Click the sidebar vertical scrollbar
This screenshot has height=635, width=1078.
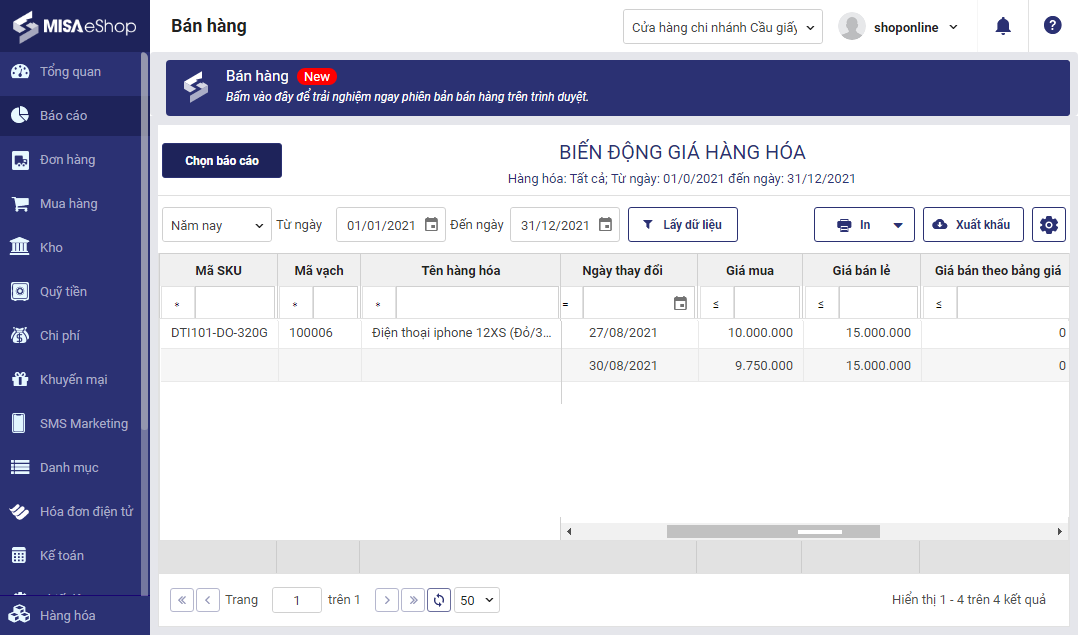point(144,241)
